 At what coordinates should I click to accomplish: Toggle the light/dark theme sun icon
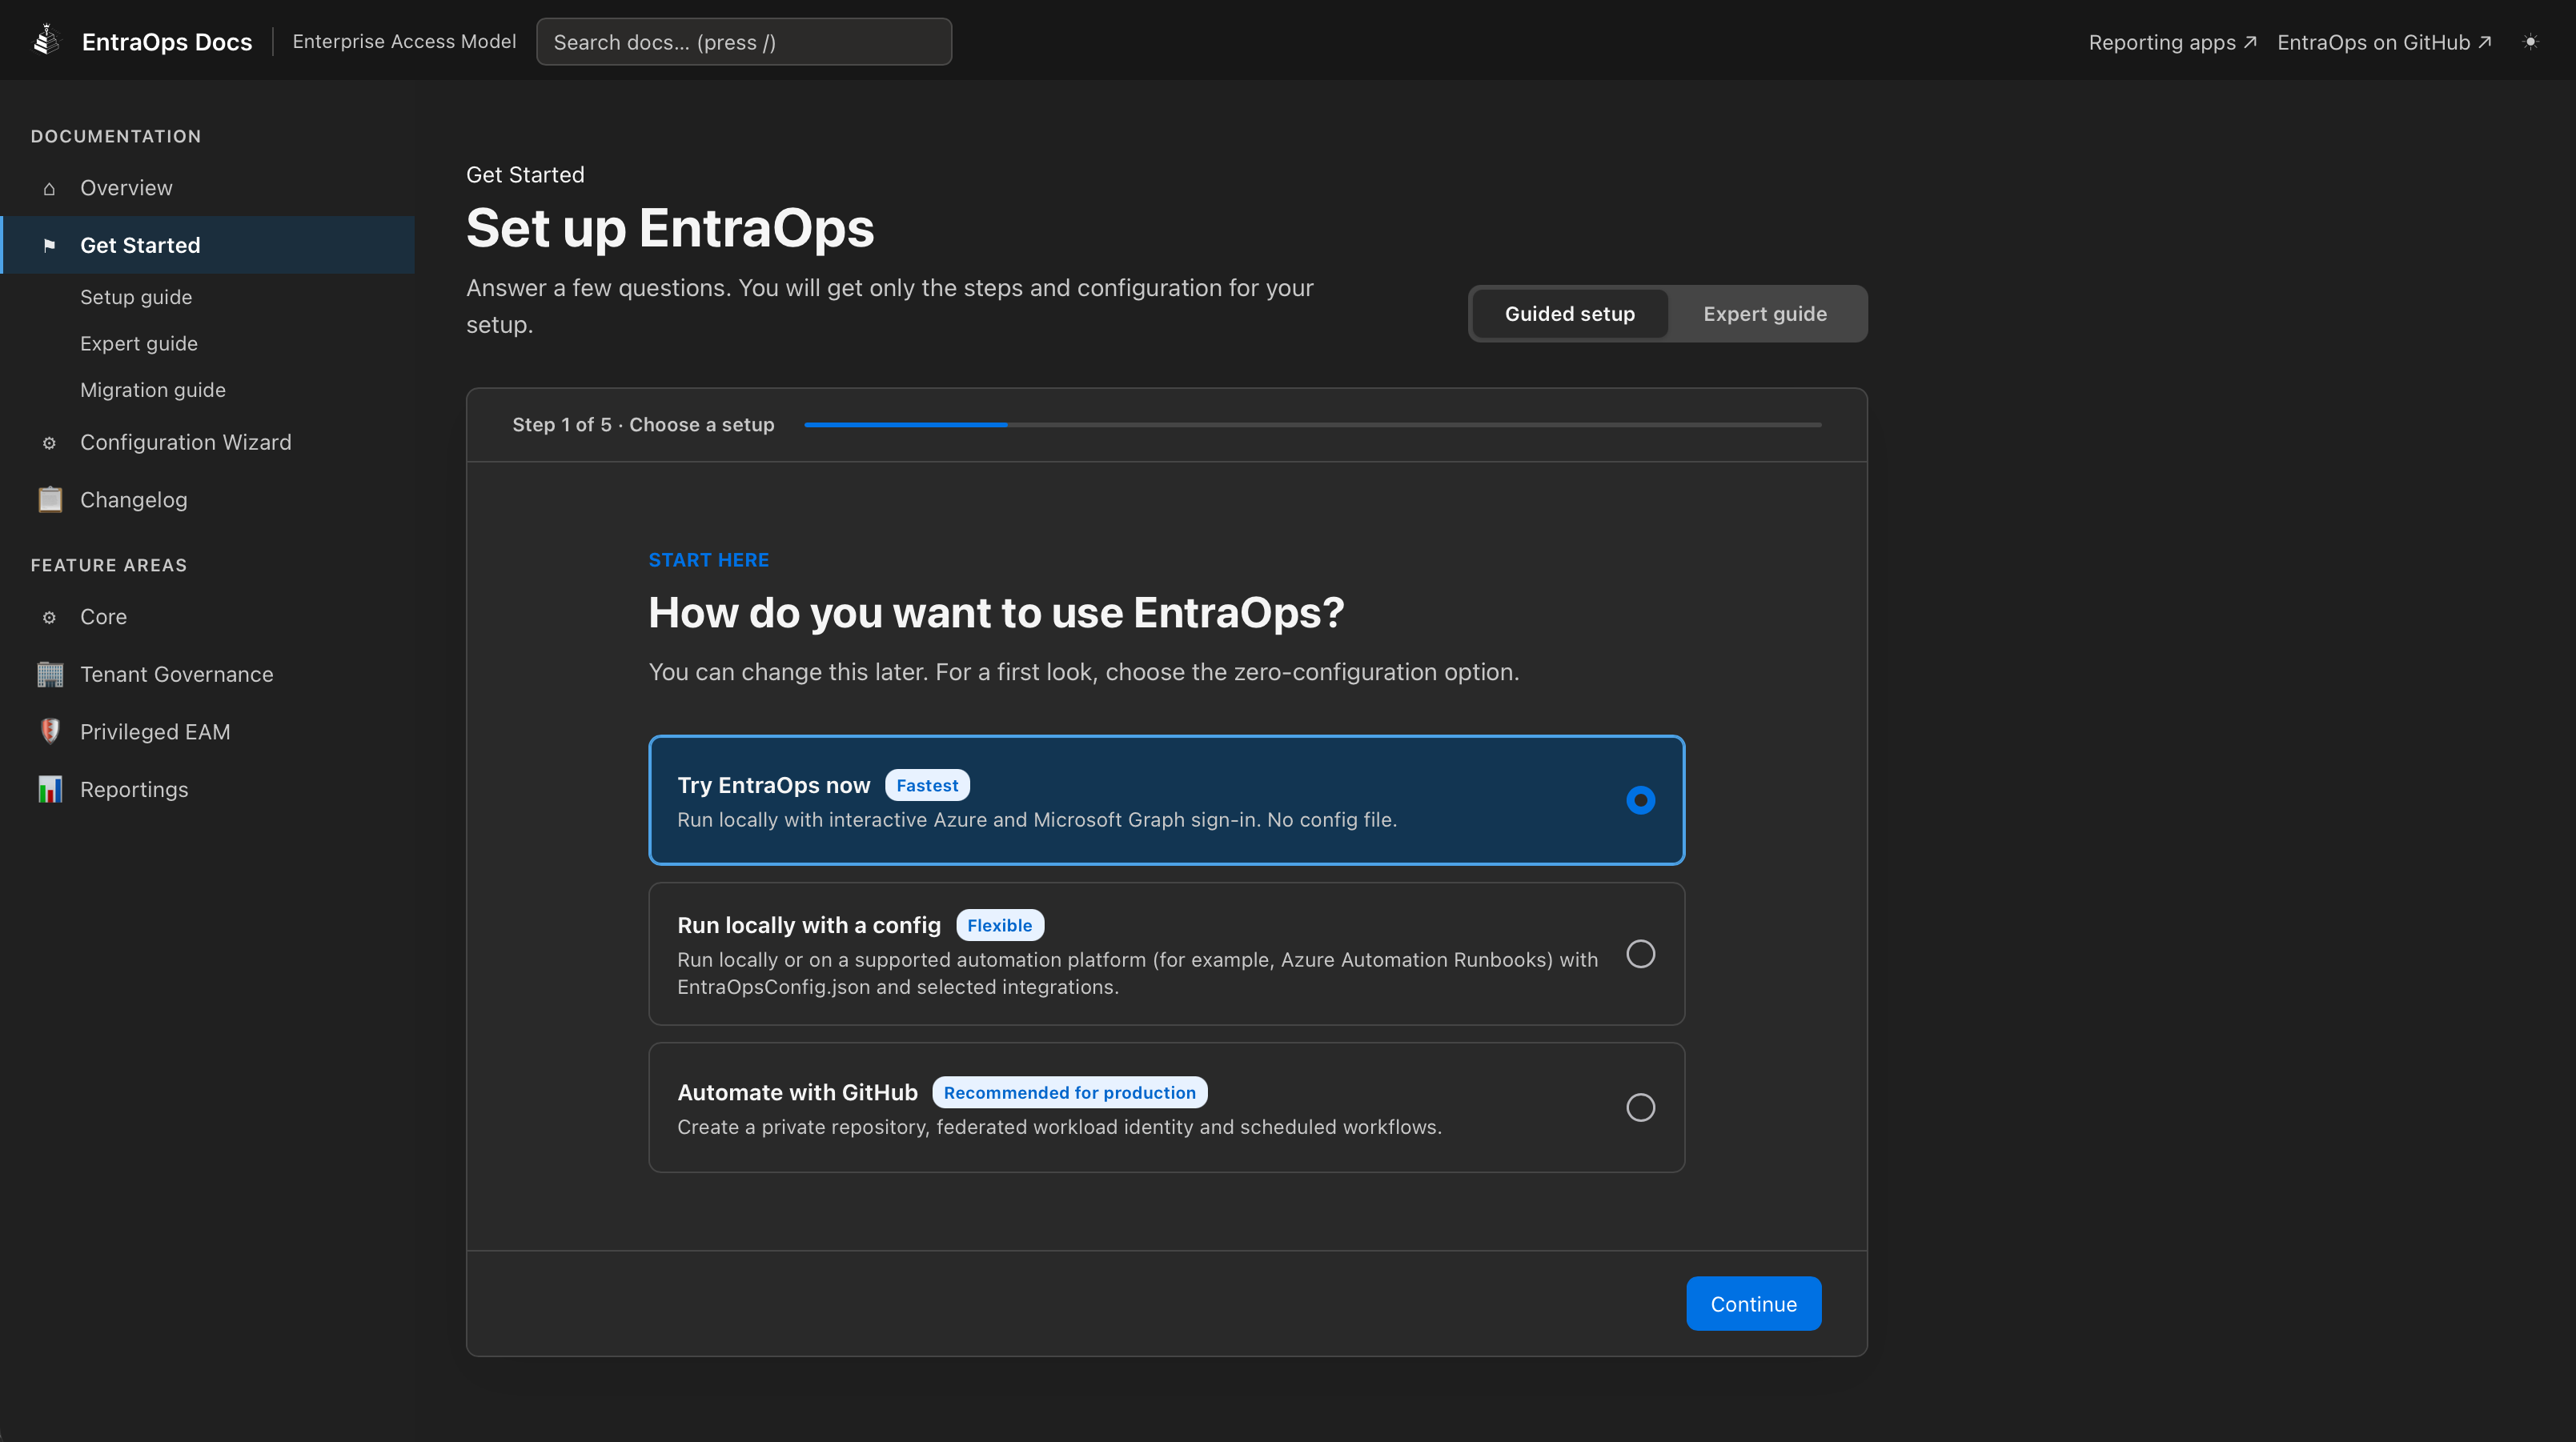pos(2530,42)
